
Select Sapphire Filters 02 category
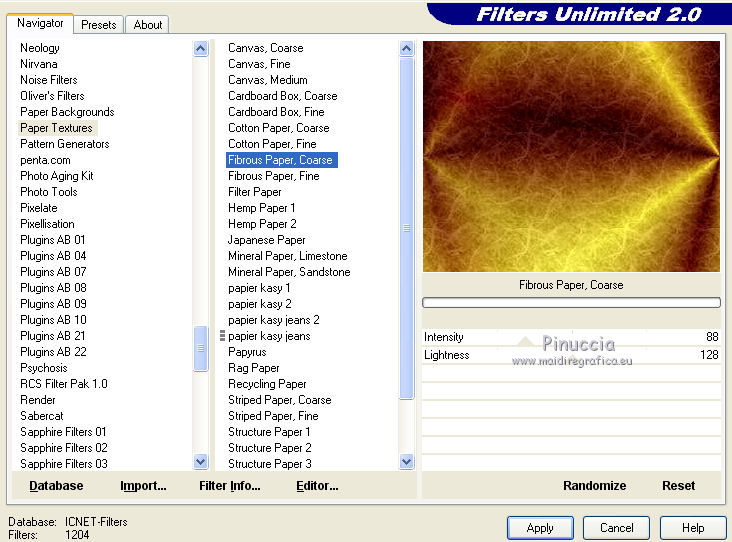pyautogui.click(x=64, y=448)
